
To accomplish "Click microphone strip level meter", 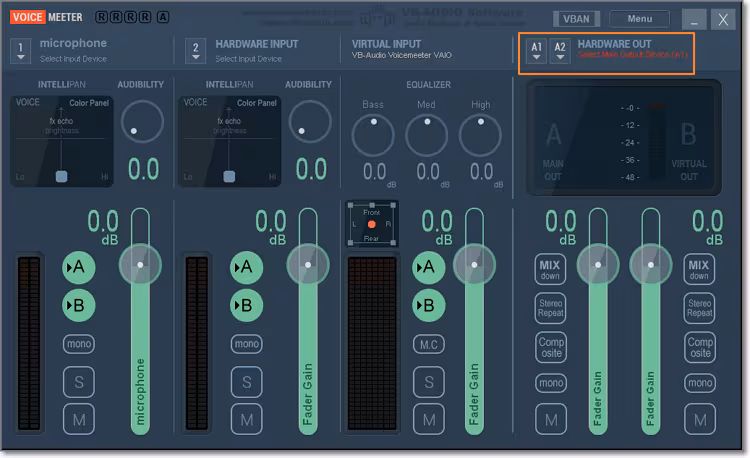I will pos(29,344).
